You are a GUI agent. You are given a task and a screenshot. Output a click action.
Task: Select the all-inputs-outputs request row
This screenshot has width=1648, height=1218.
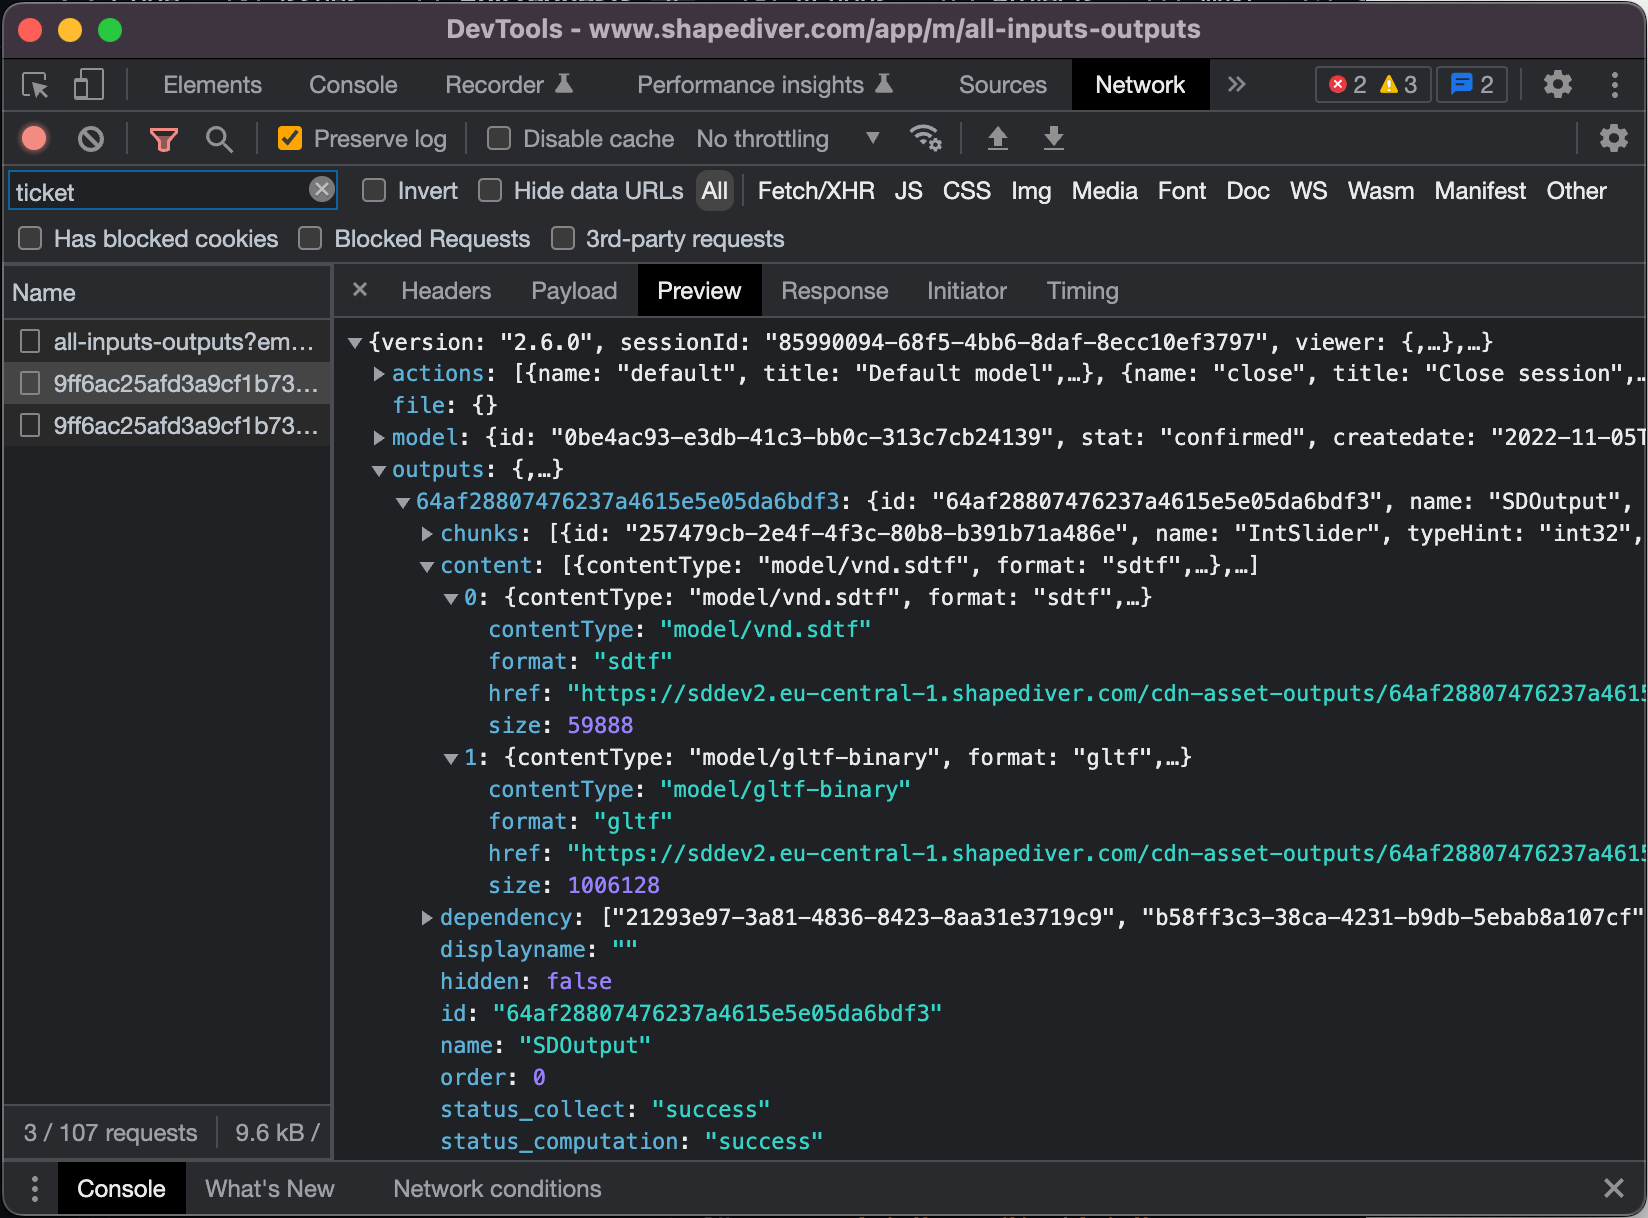pyautogui.click(x=183, y=342)
